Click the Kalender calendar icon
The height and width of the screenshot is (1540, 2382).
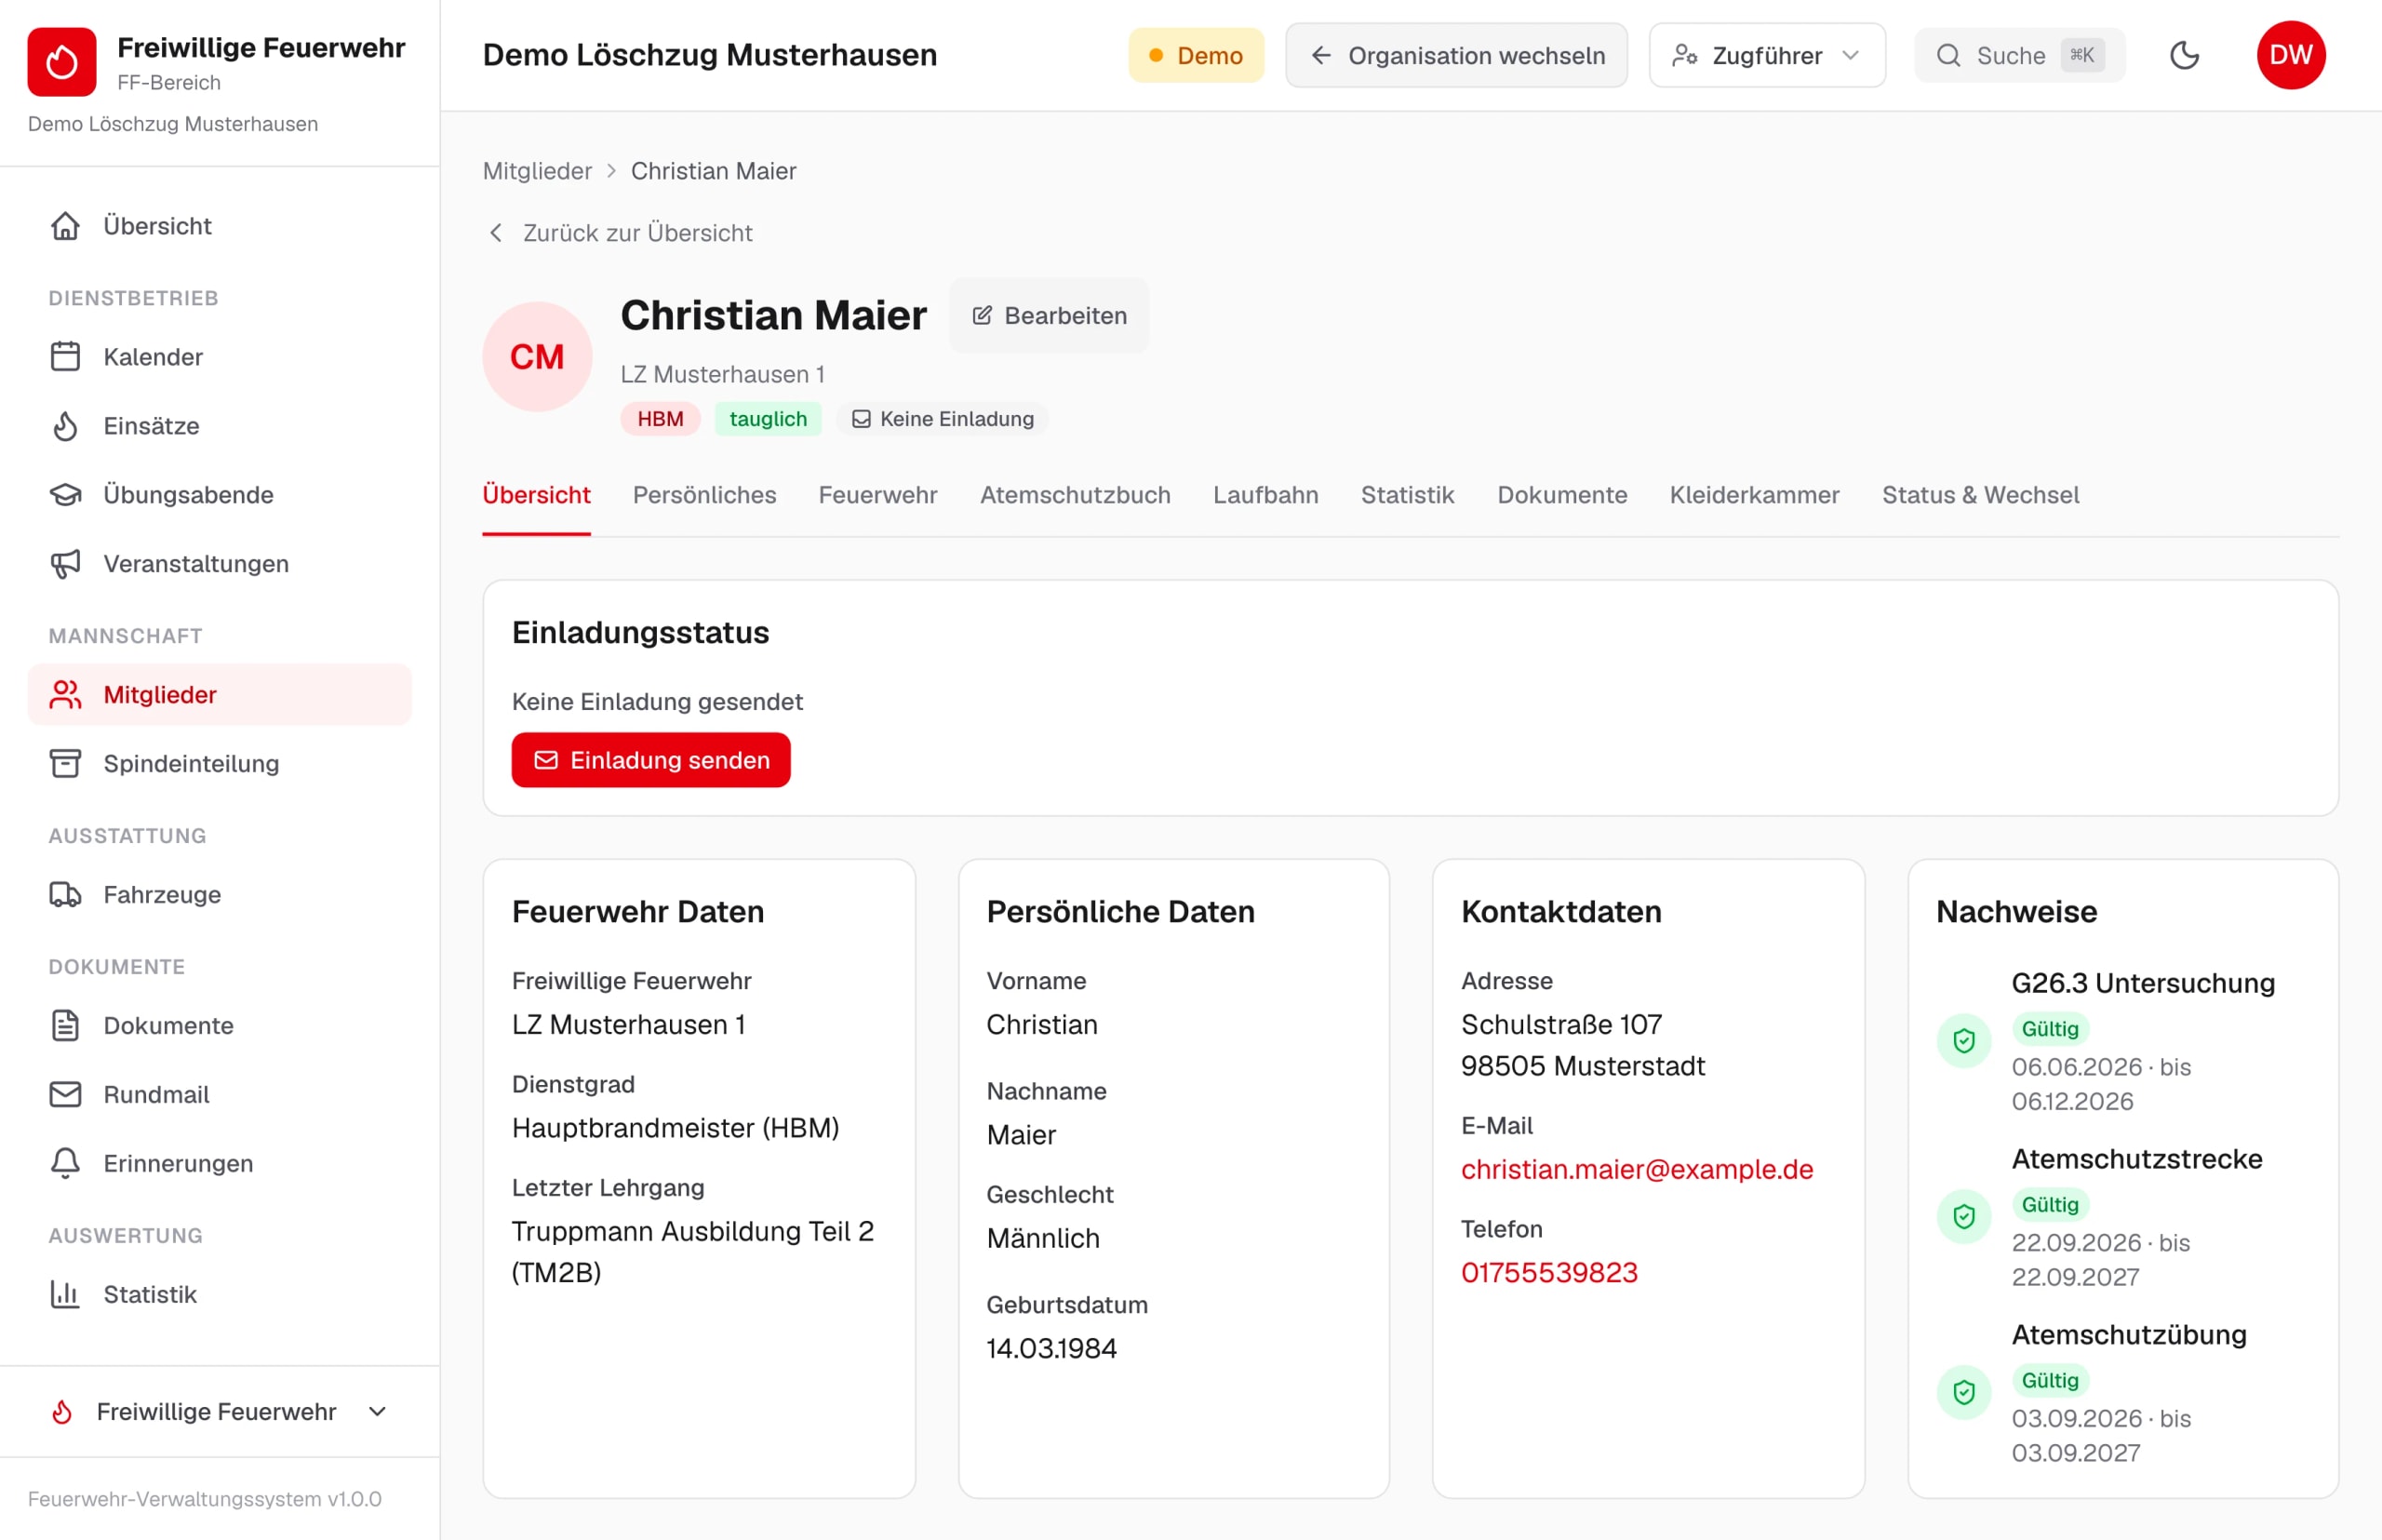65,357
